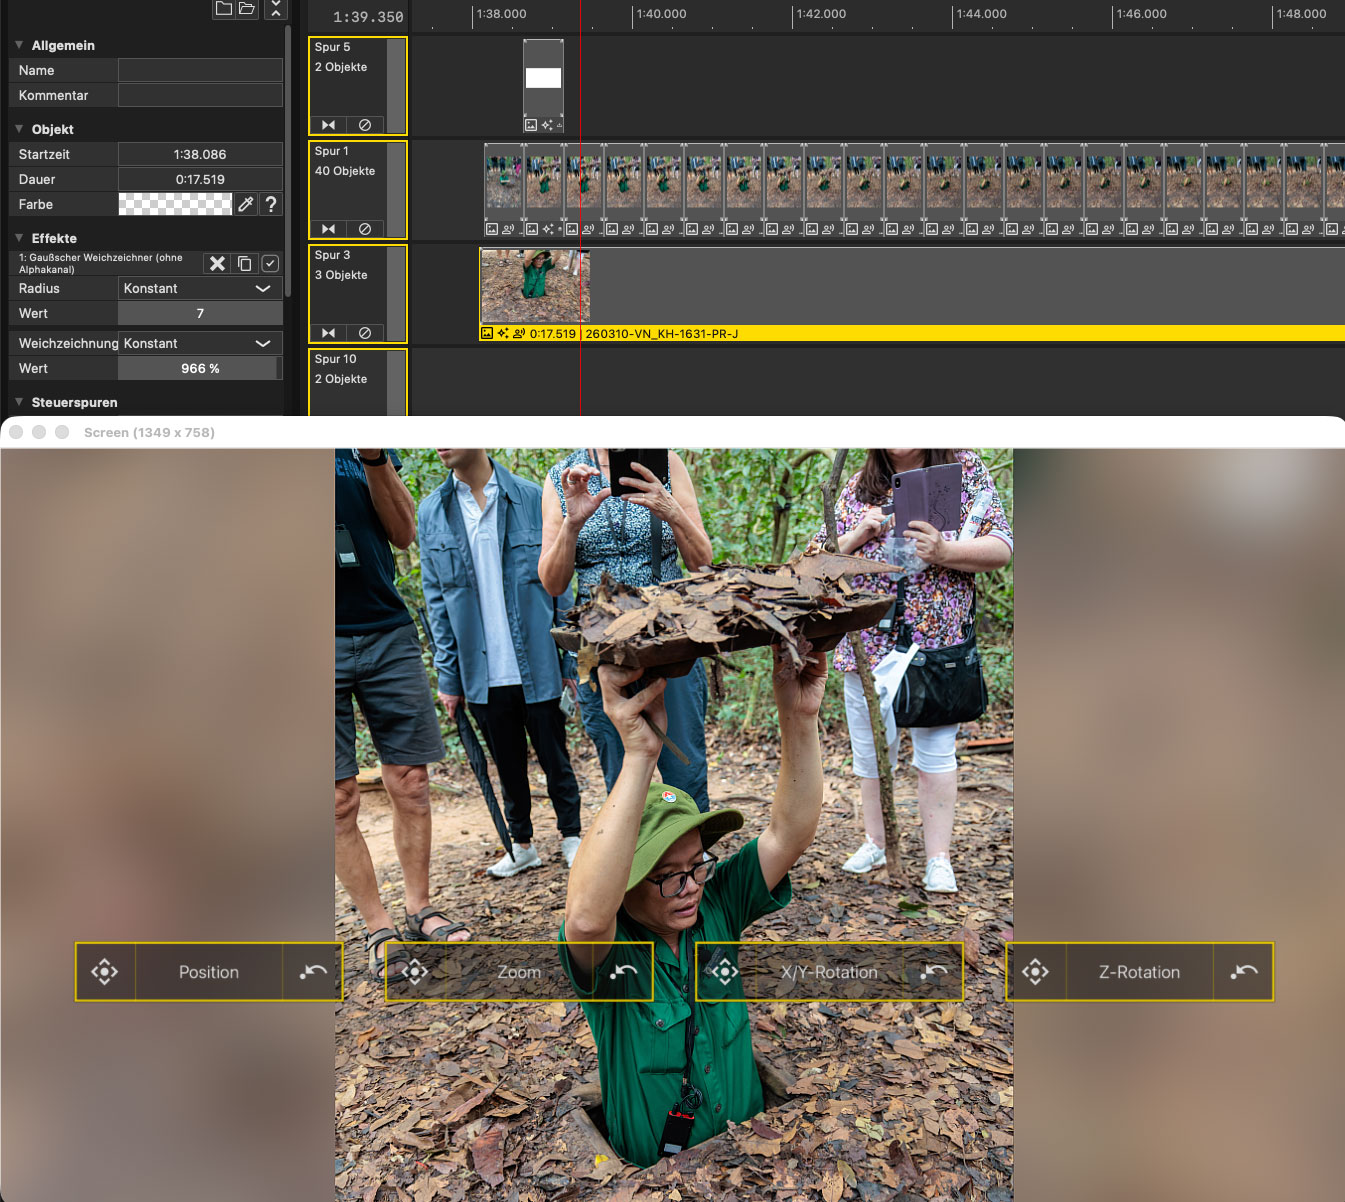Click the open folder icon above properties
1345x1202 pixels.
[246, 8]
